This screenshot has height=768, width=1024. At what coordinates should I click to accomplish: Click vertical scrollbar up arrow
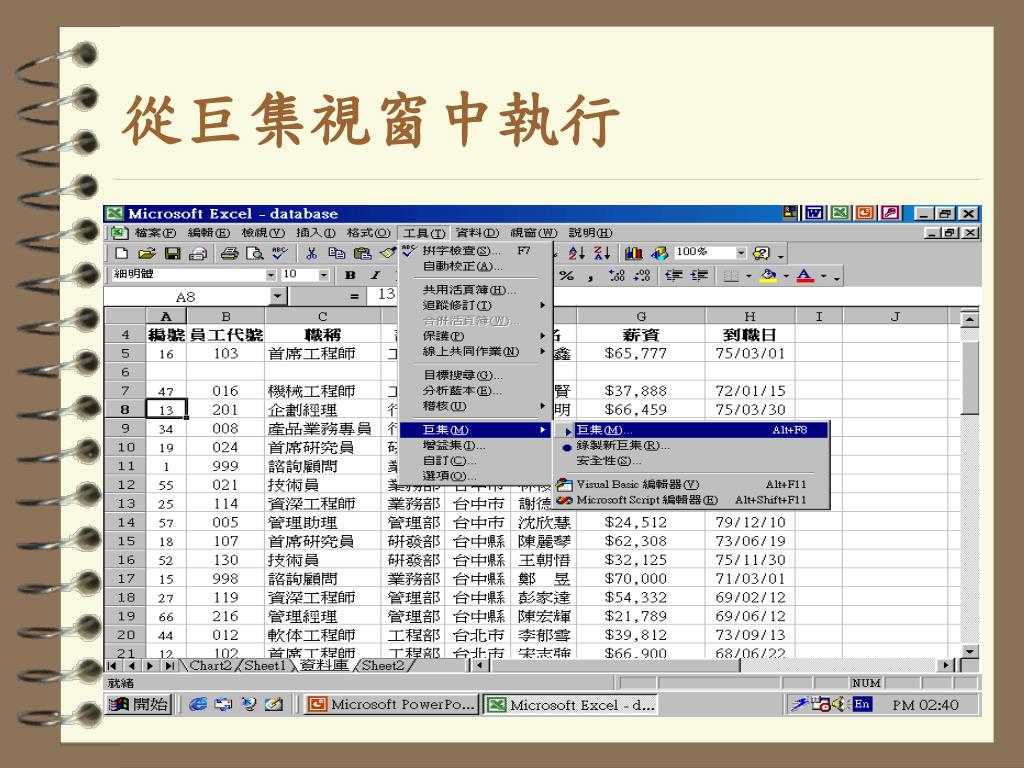coord(970,319)
